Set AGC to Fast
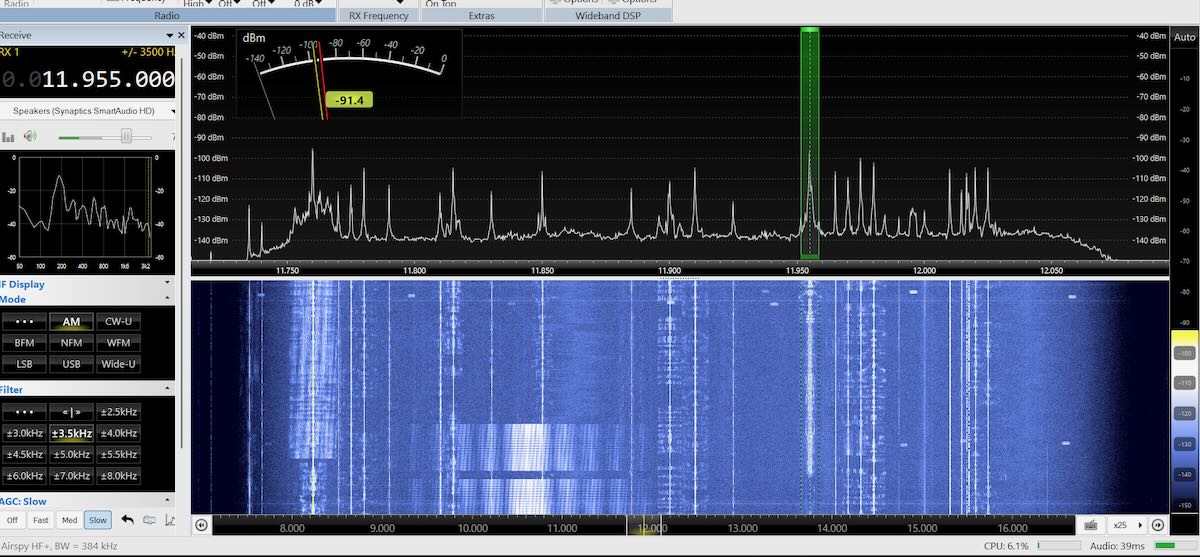This screenshot has width=1200, height=557. pyautogui.click(x=41, y=520)
